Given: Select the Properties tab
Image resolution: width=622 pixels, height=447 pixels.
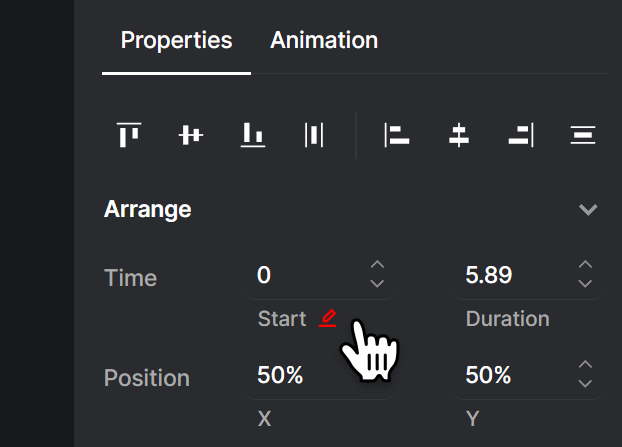Looking at the screenshot, I should 176,40.
